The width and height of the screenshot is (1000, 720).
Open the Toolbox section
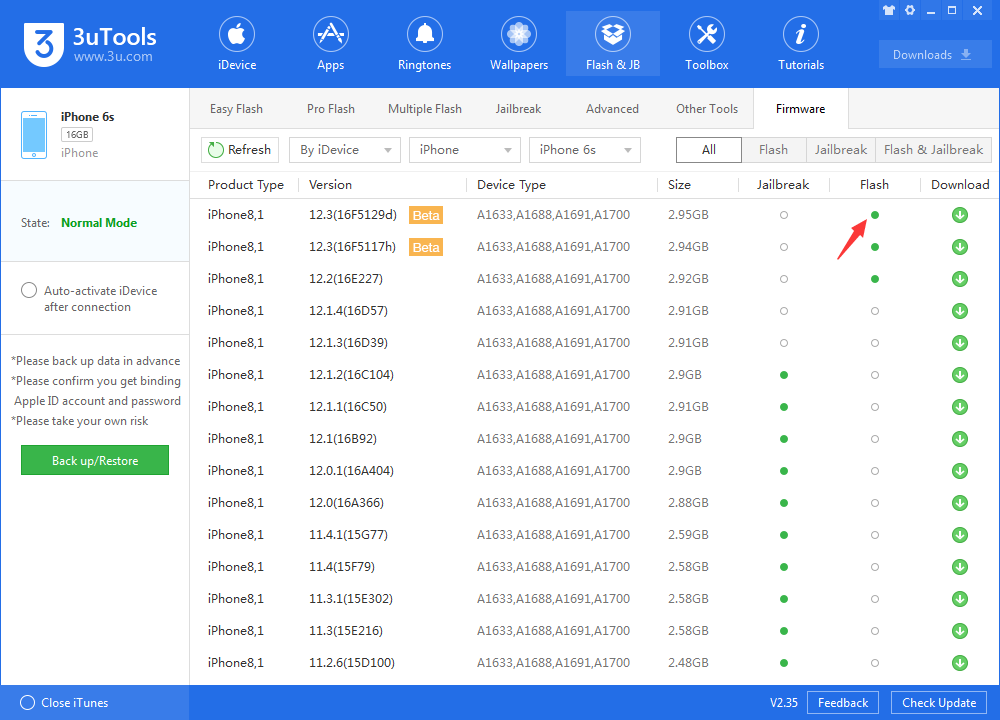[707, 44]
